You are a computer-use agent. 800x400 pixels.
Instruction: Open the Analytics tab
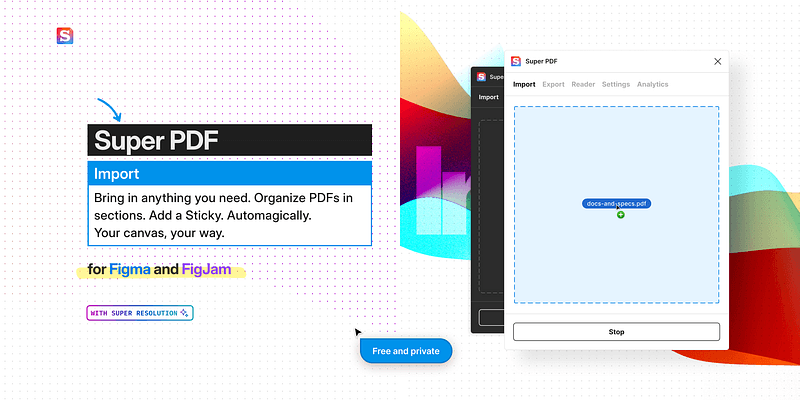[653, 84]
